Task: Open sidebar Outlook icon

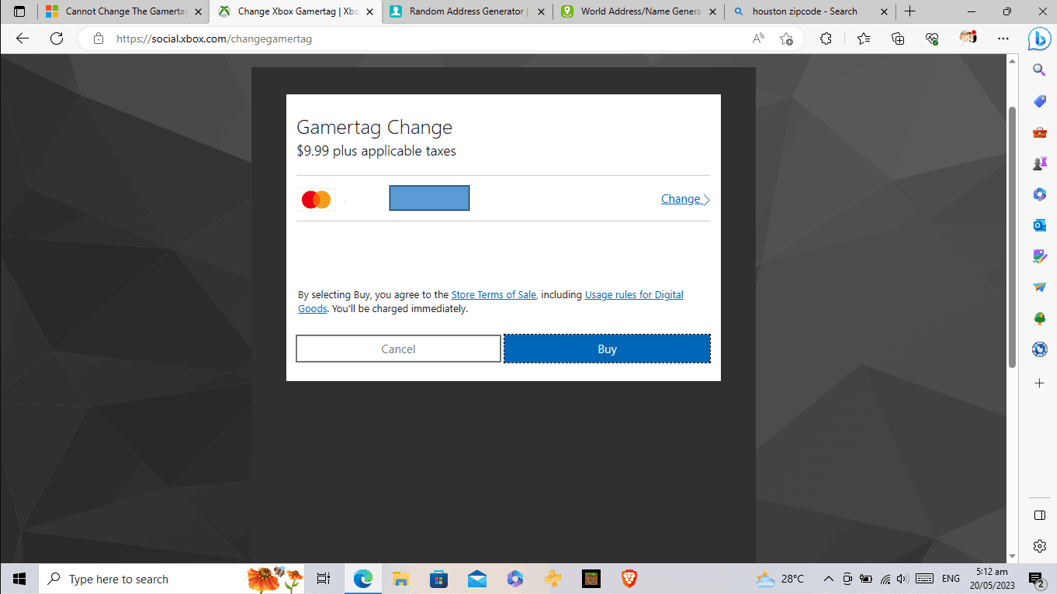Action: (1039, 225)
